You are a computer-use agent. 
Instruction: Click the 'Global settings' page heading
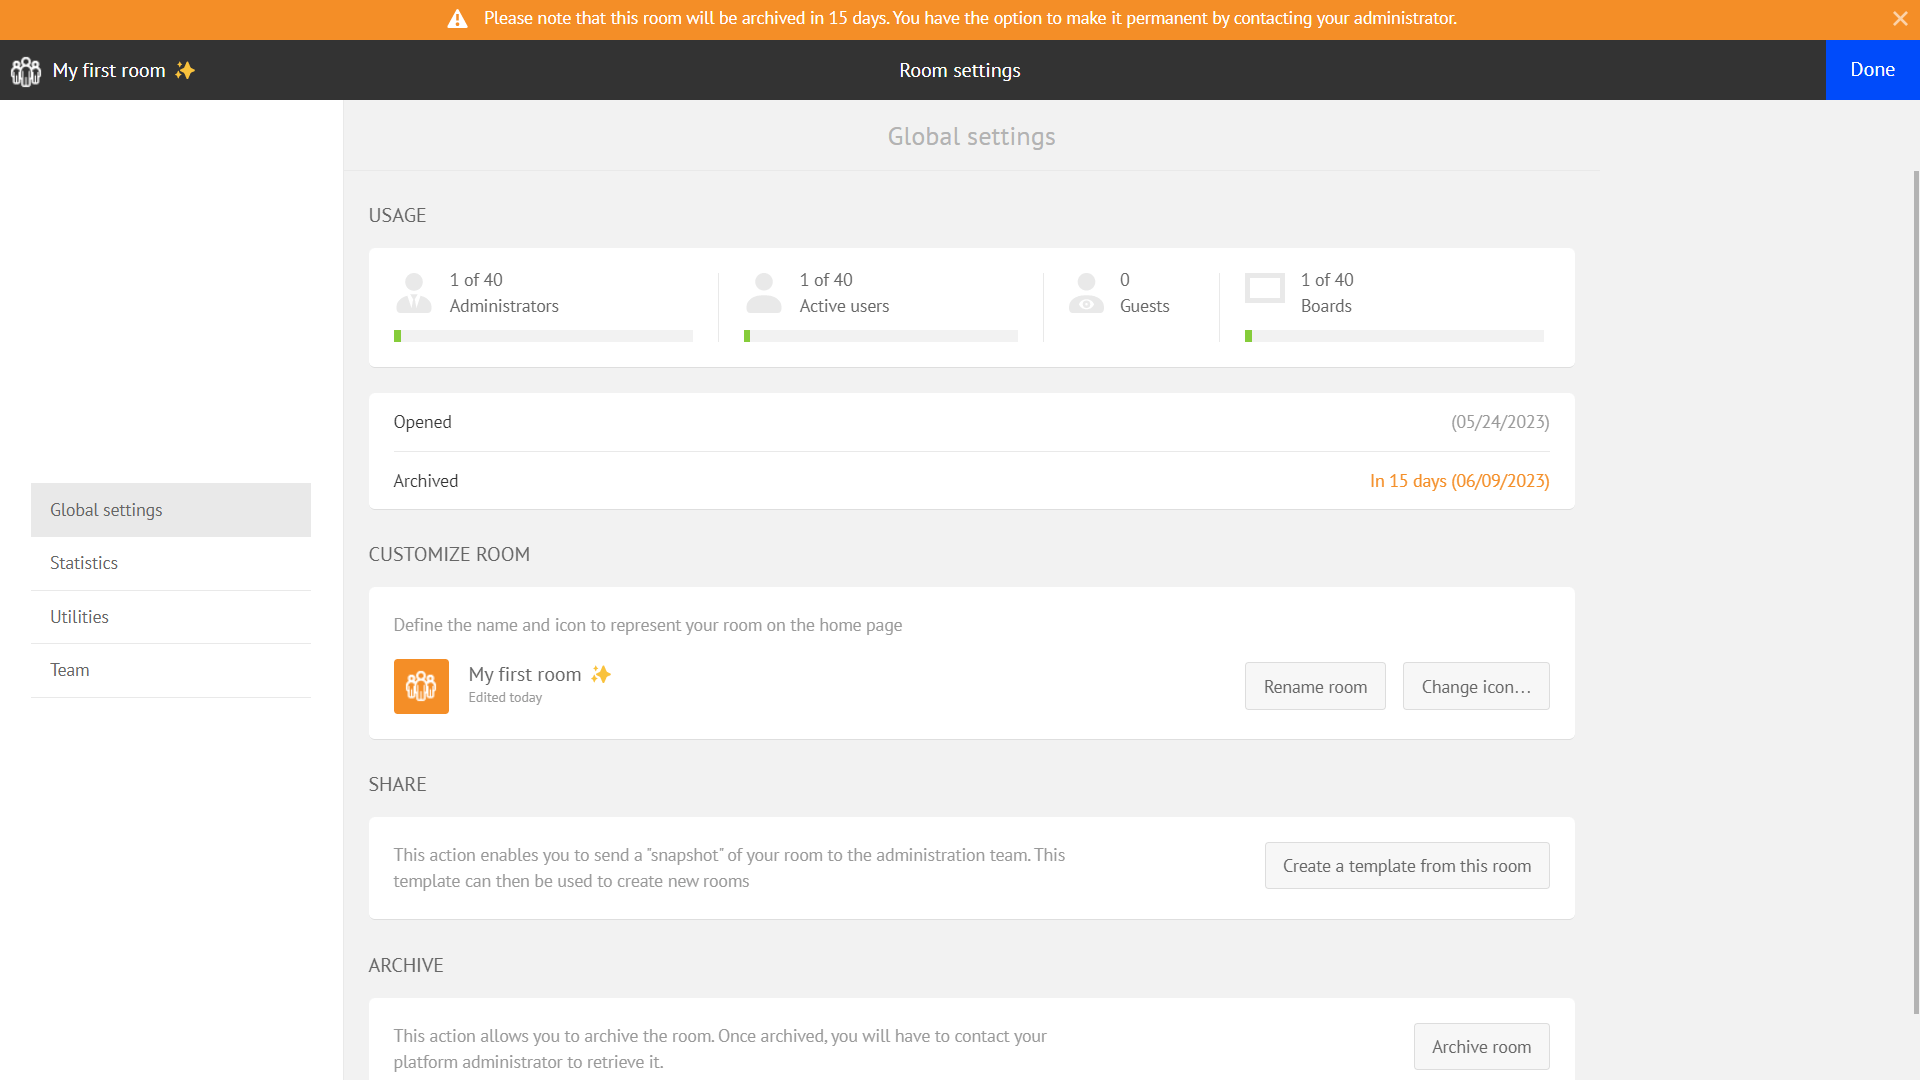click(x=972, y=137)
